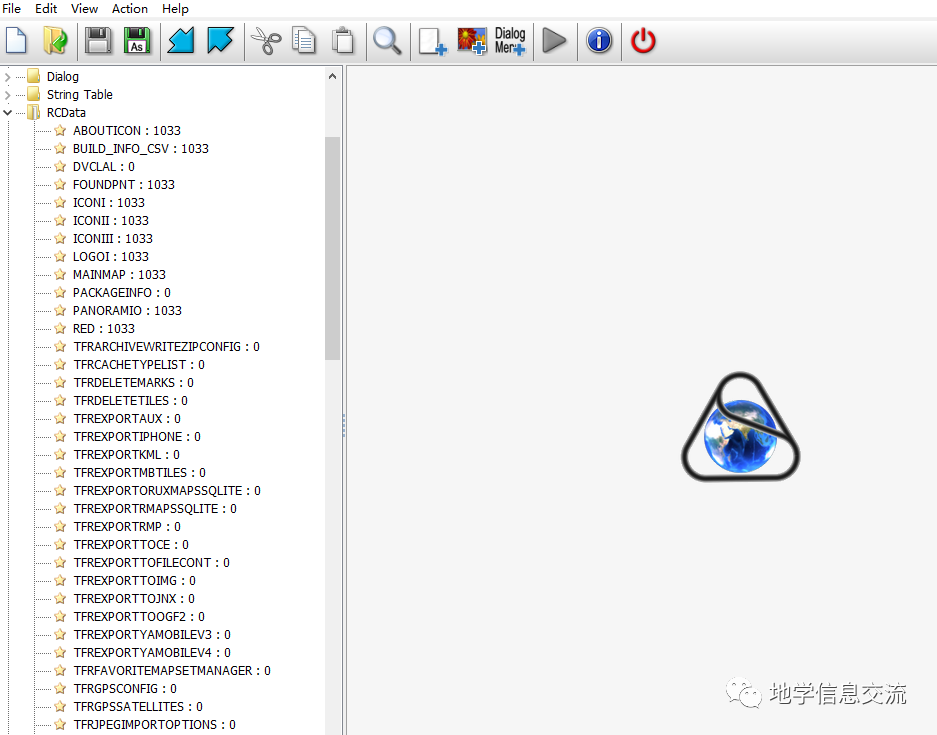Create a new blank file
This screenshot has height=735, width=937.
(16, 41)
